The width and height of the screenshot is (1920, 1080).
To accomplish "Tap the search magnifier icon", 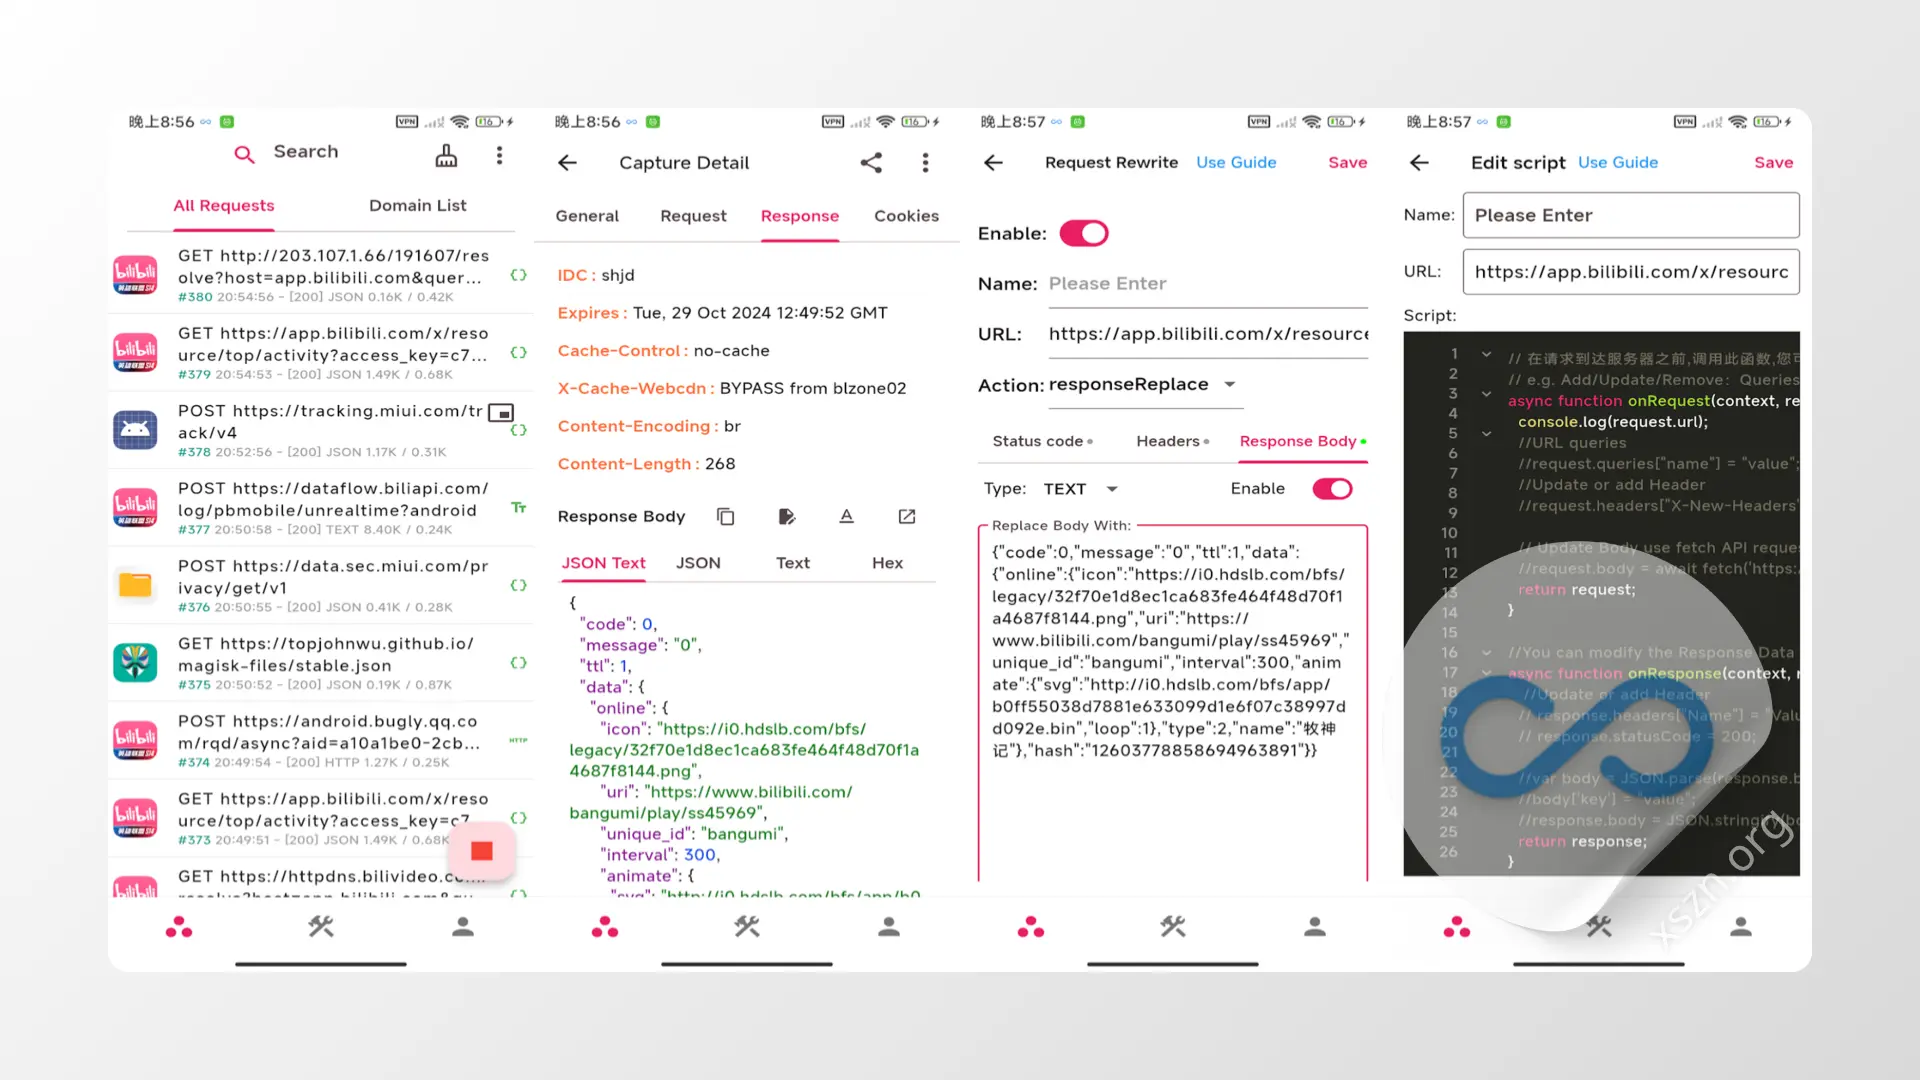I will point(244,154).
